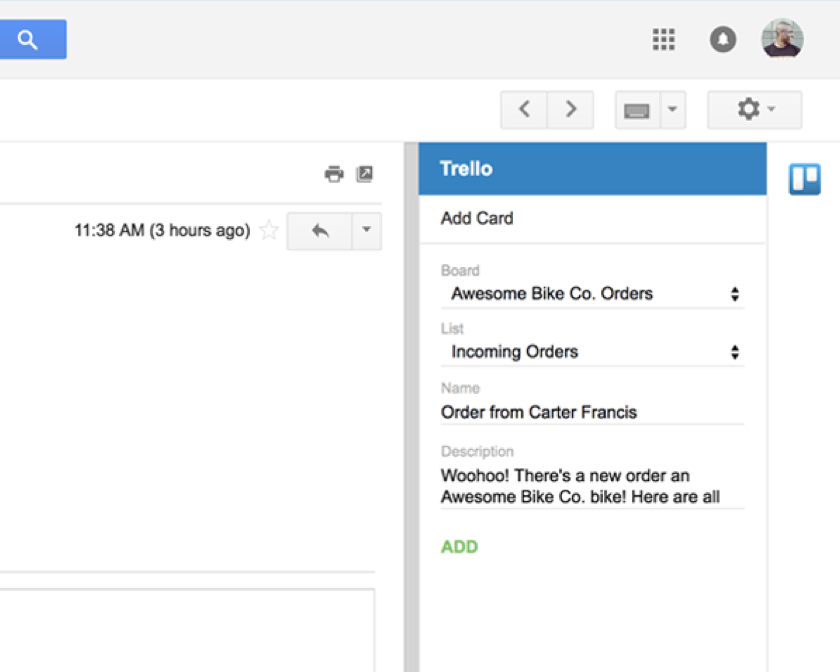This screenshot has width=840, height=672.
Task: Edit the card Name field
Action: pyautogui.click(x=592, y=412)
